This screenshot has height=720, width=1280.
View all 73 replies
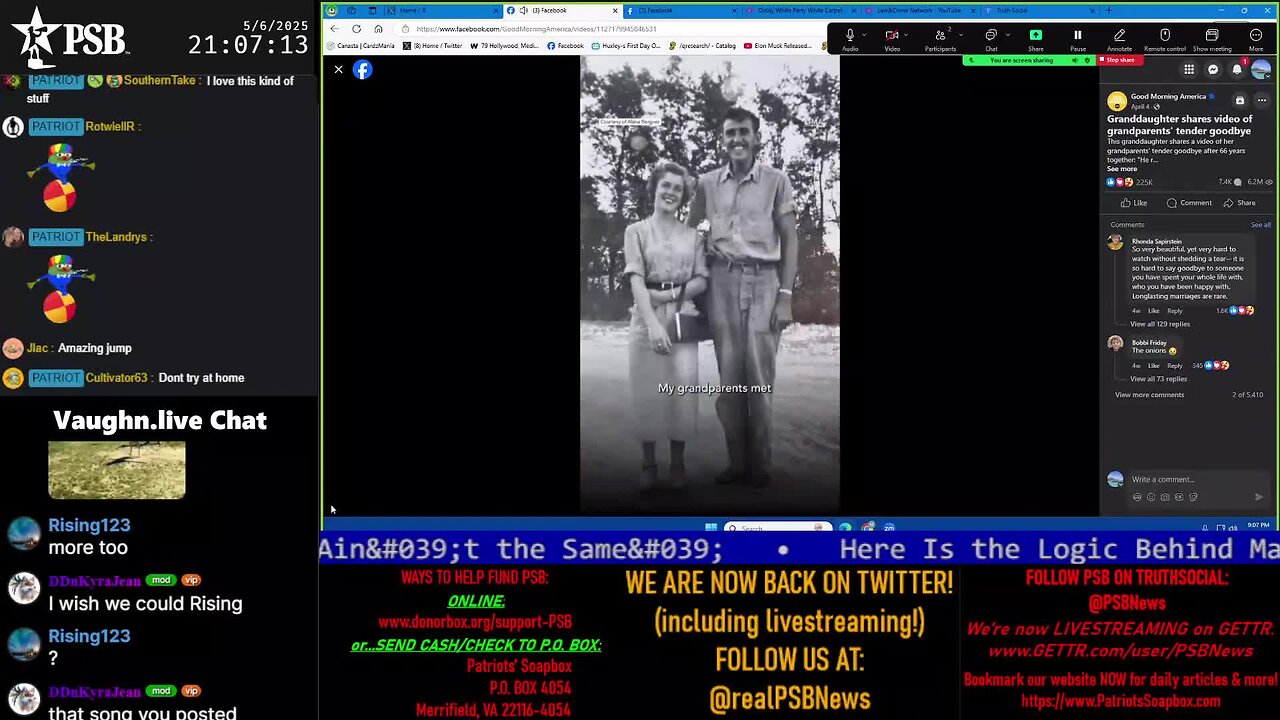click(x=1158, y=379)
